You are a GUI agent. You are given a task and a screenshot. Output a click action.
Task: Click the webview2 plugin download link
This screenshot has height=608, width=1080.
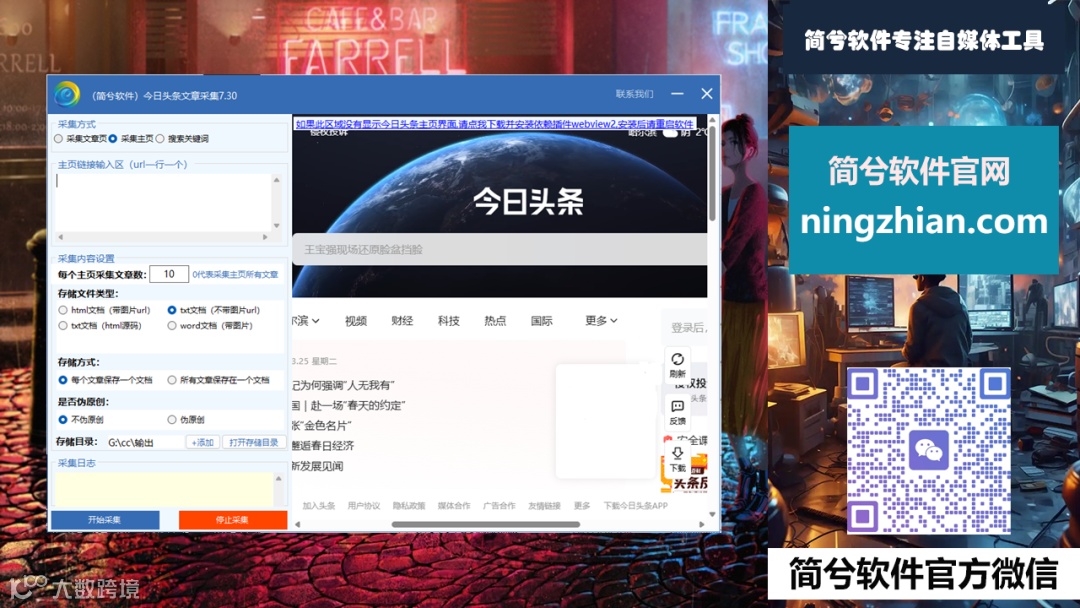tap(495, 124)
